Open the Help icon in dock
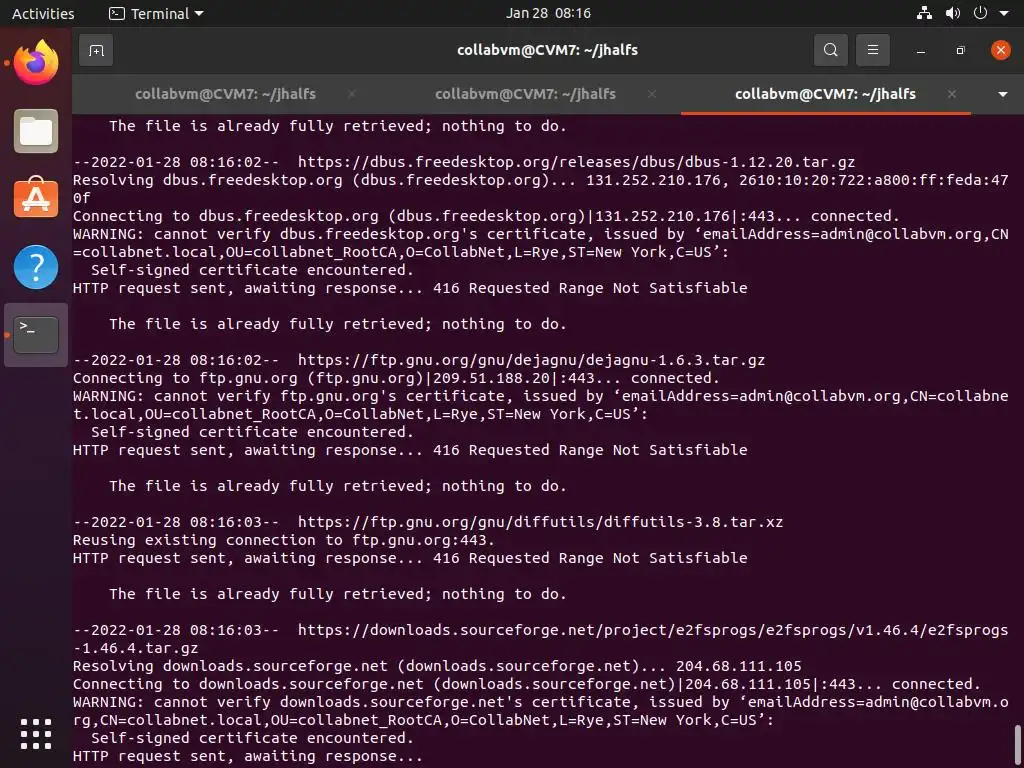The width and height of the screenshot is (1024, 768). coord(36,266)
